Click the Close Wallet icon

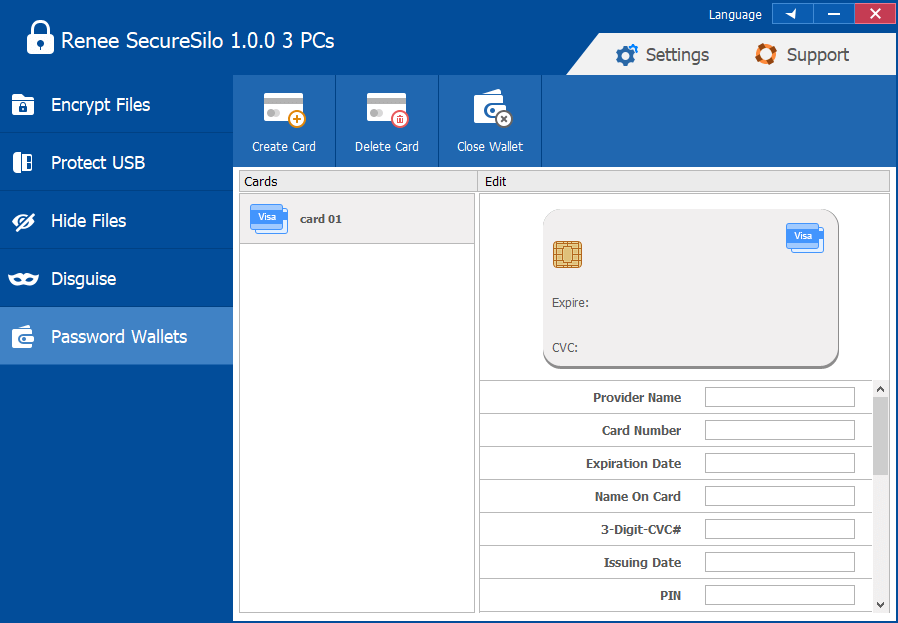click(490, 109)
